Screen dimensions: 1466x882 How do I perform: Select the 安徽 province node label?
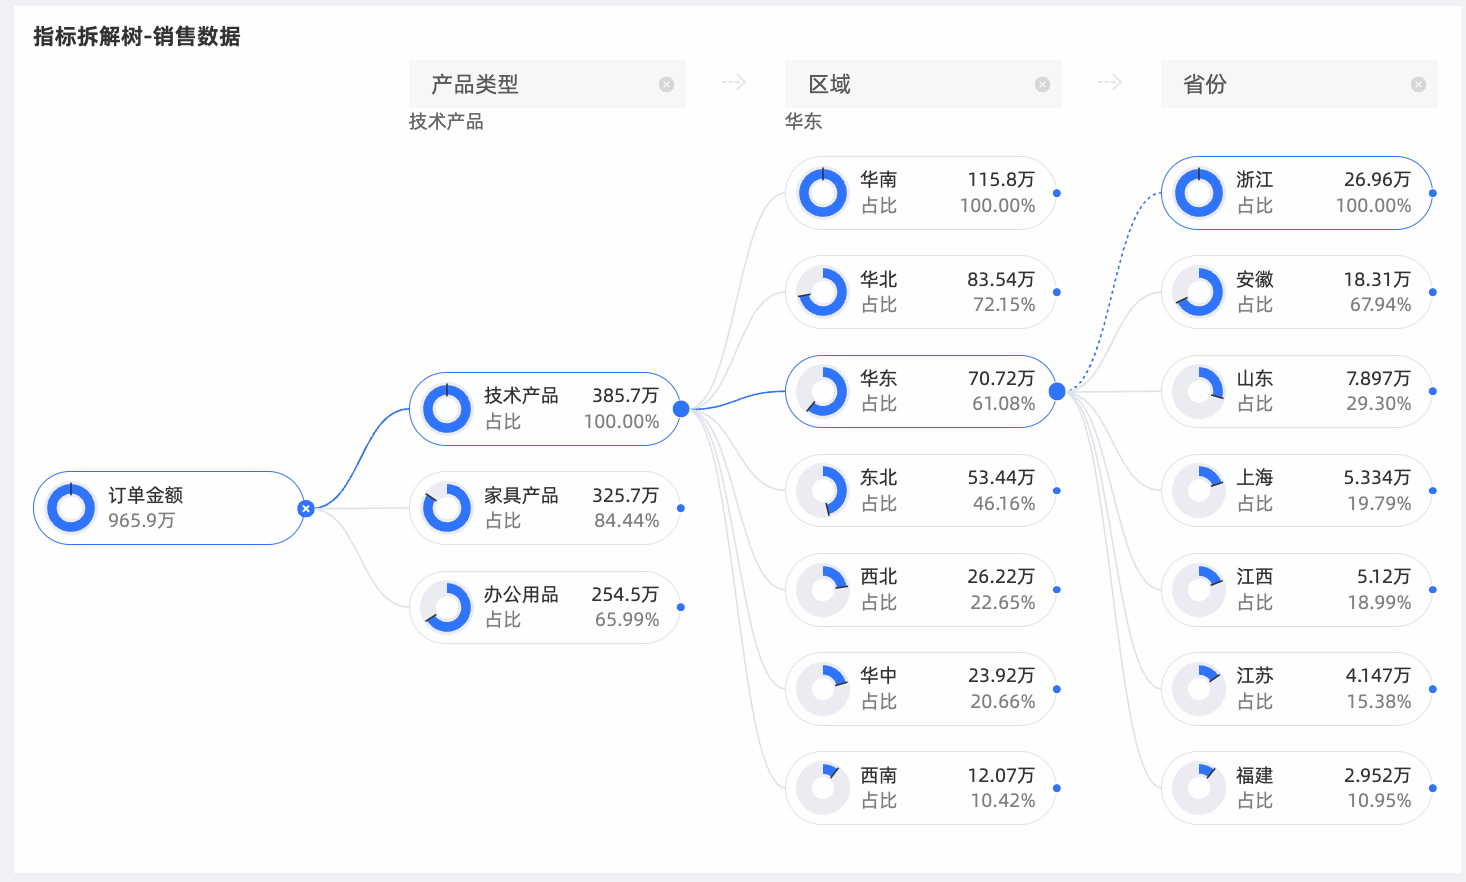pyautogui.click(x=1255, y=279)
